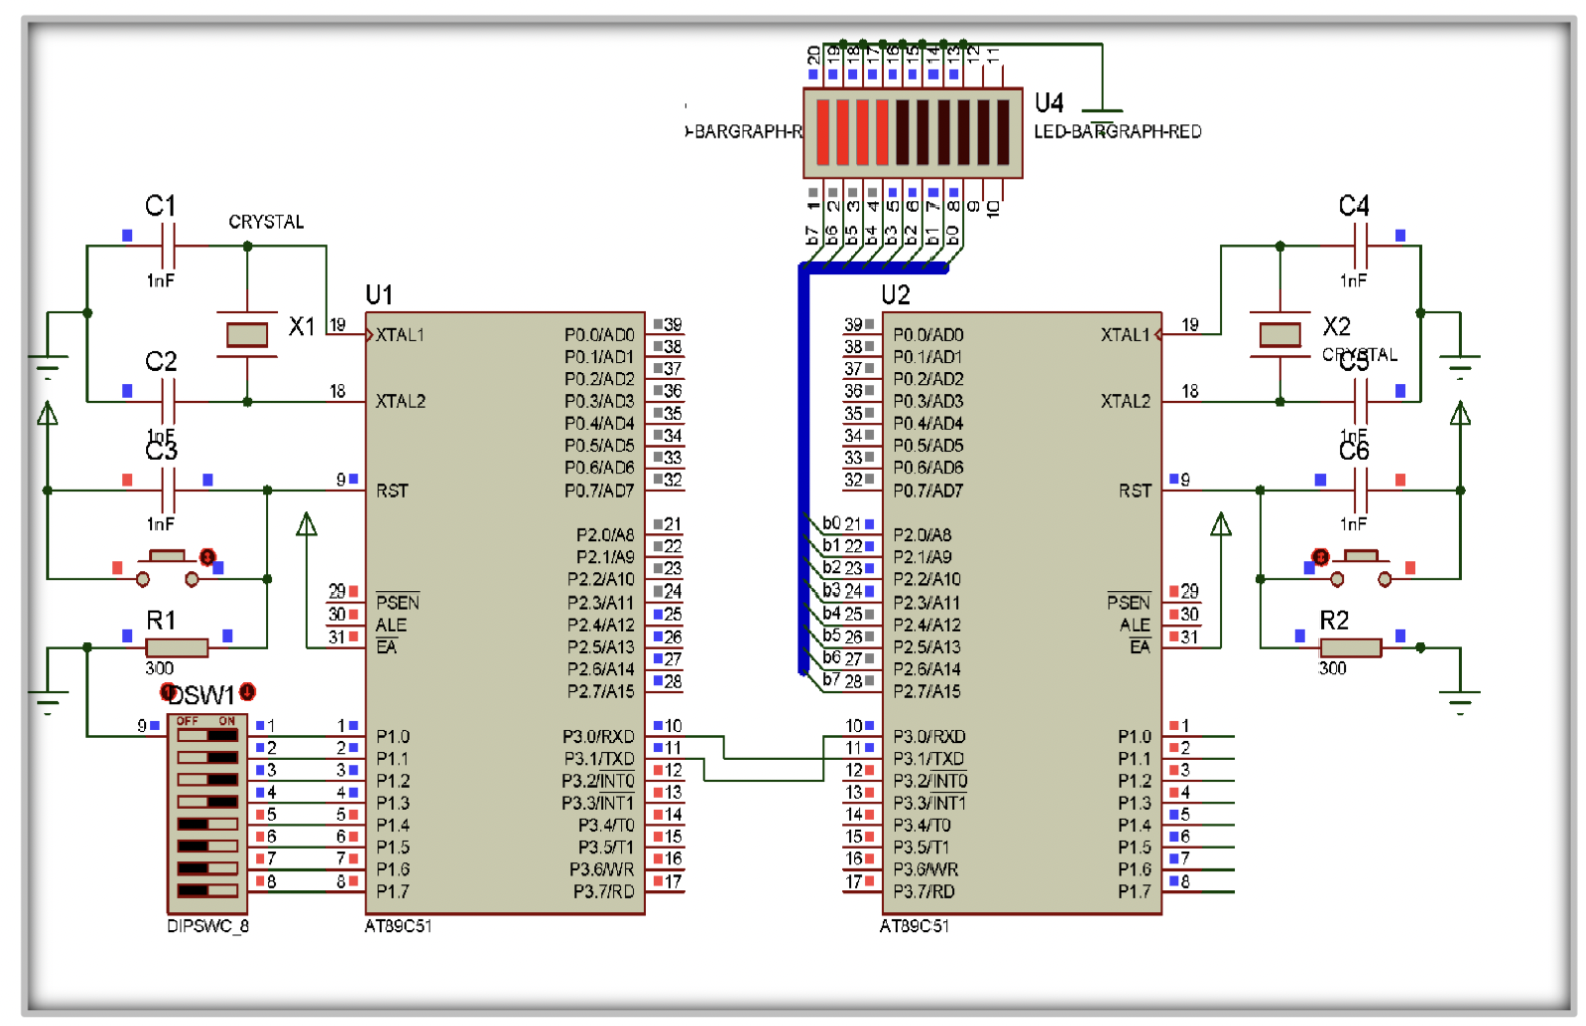Click the DIPSWC_8 value label
The width and height of the screenshot is (1586, 1026).
coord(208,926)
